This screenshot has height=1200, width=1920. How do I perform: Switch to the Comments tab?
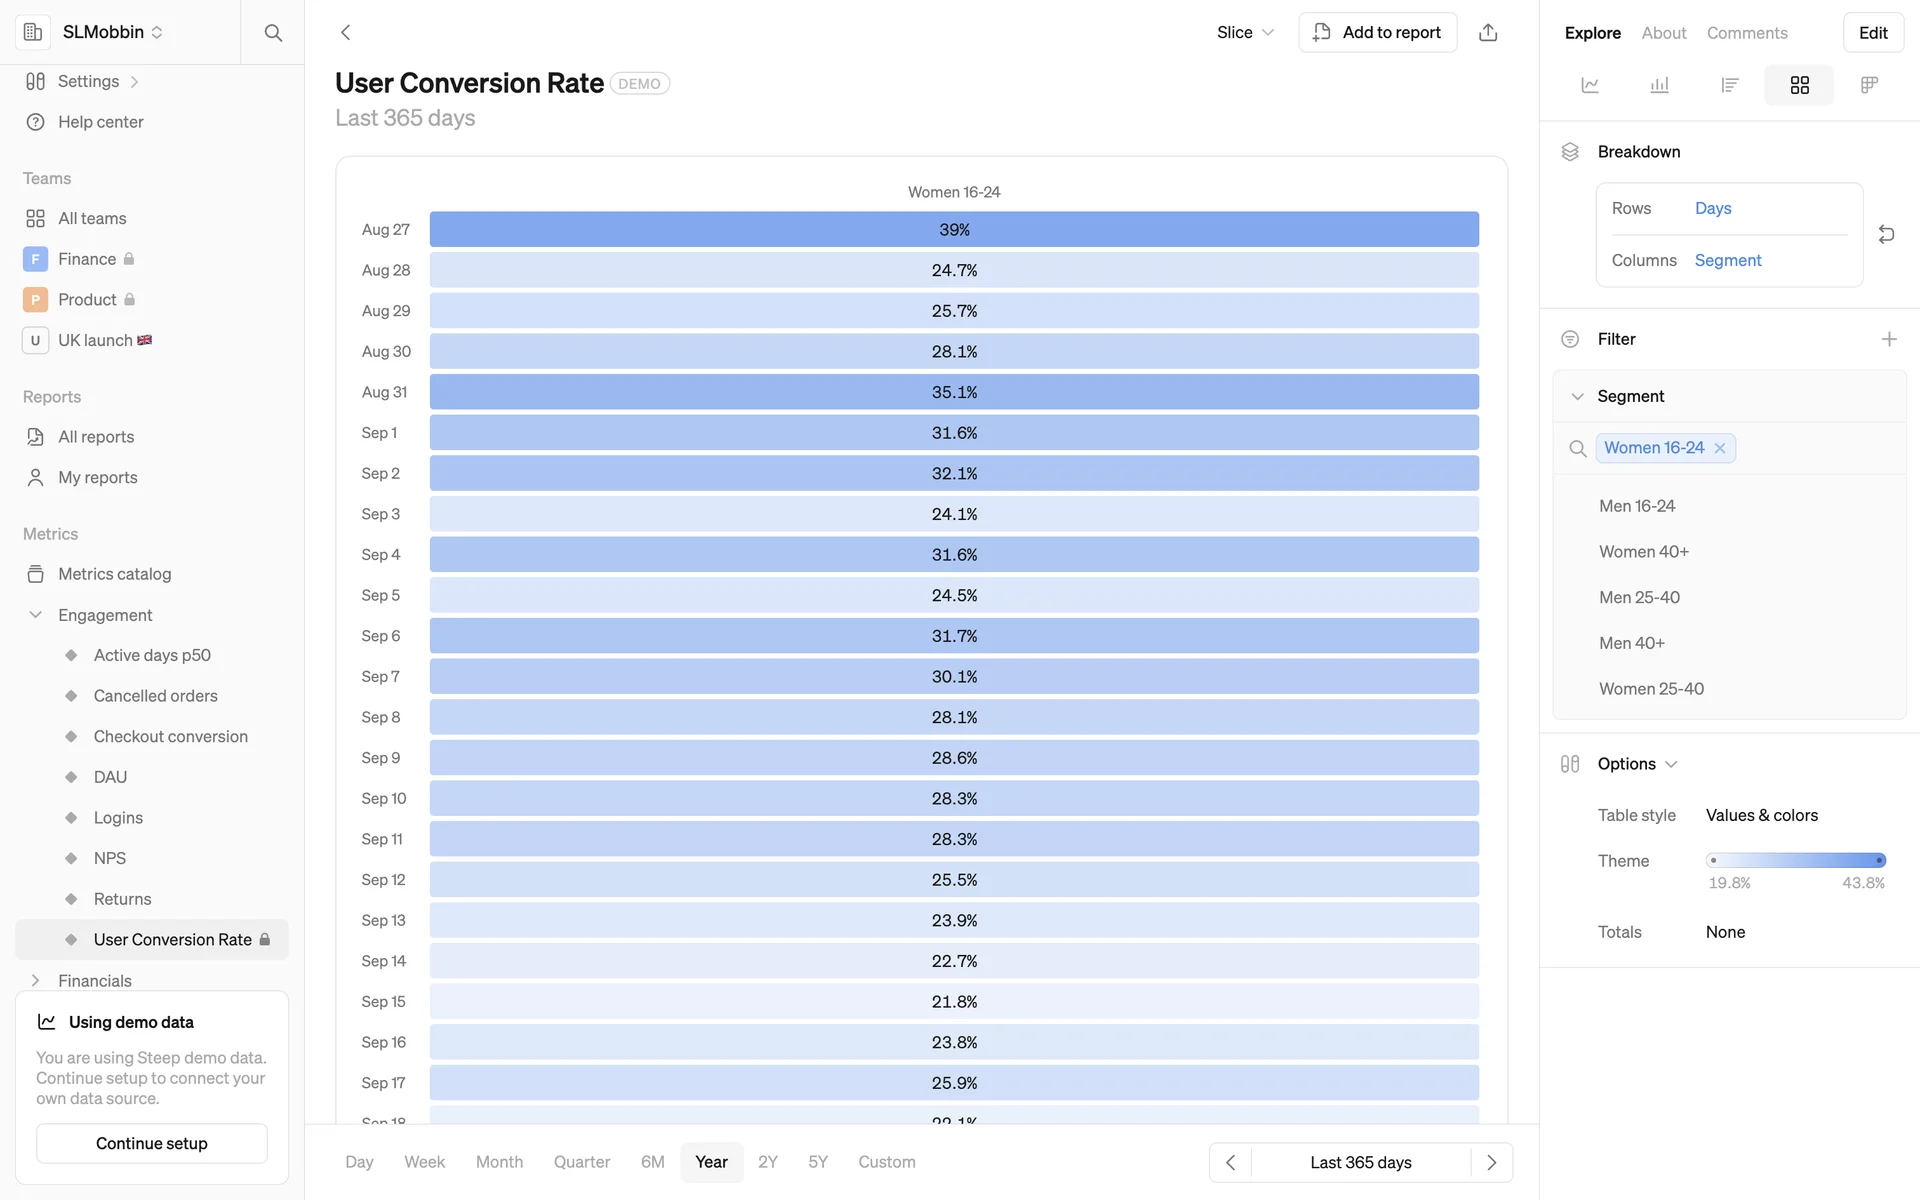tap(1746, 33)
